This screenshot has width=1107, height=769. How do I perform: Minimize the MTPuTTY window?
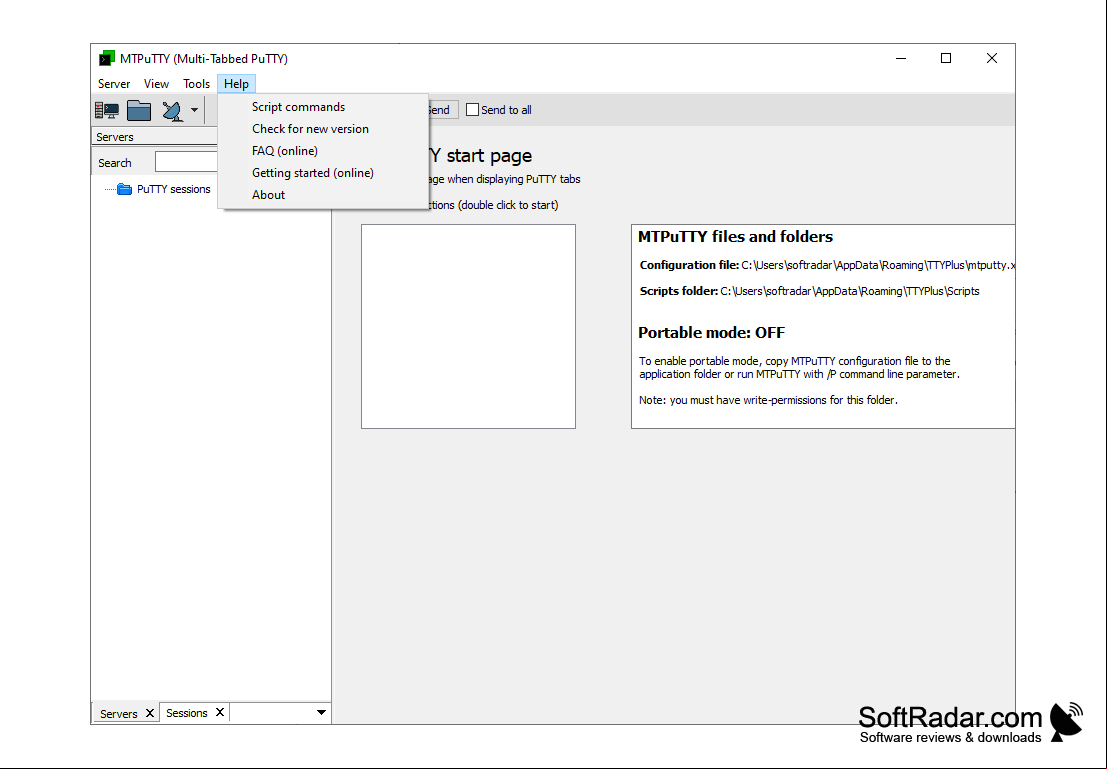pyautogui.click(x=901, y=58)
